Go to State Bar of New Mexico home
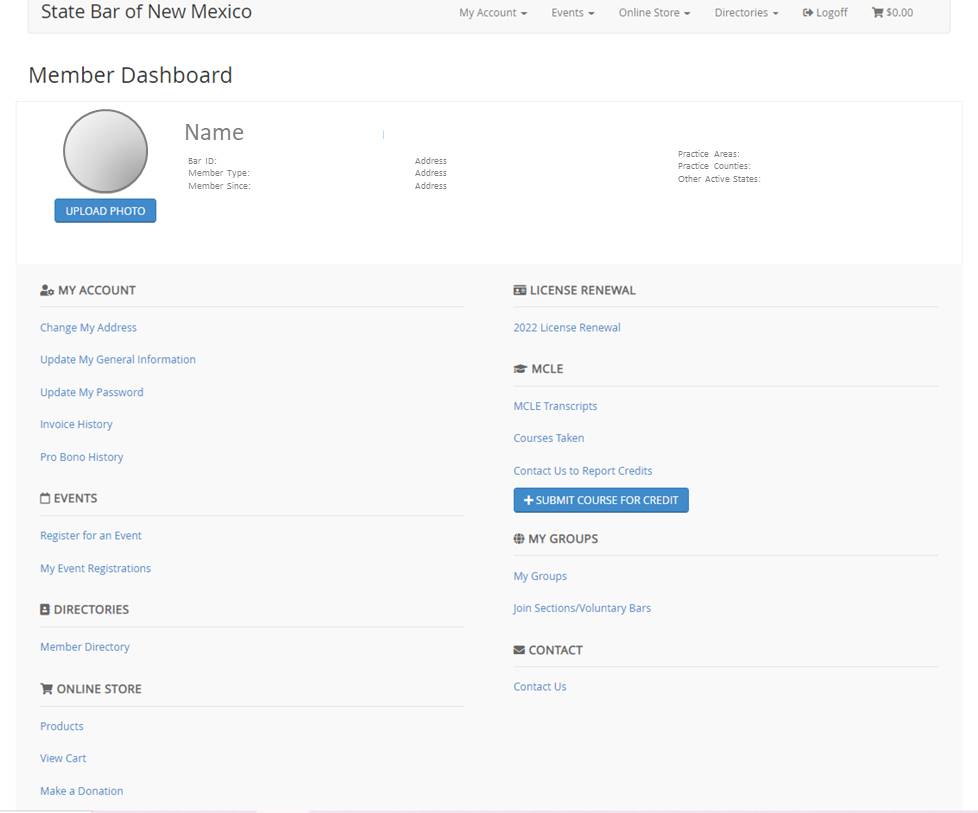 (147, 11)
